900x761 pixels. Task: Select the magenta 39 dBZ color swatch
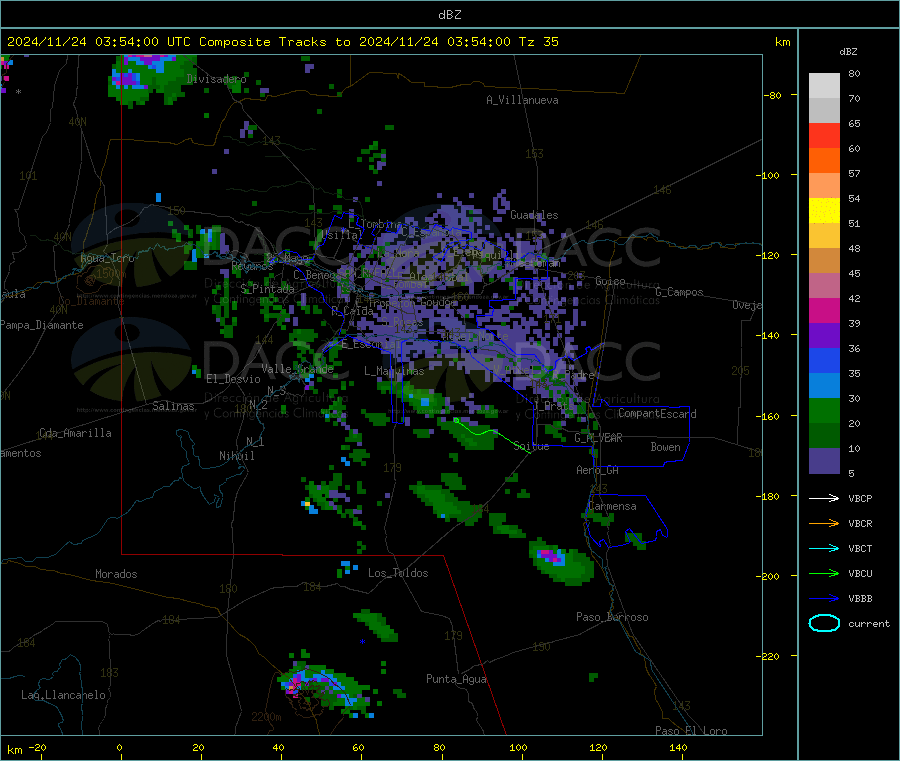point(824,310)
